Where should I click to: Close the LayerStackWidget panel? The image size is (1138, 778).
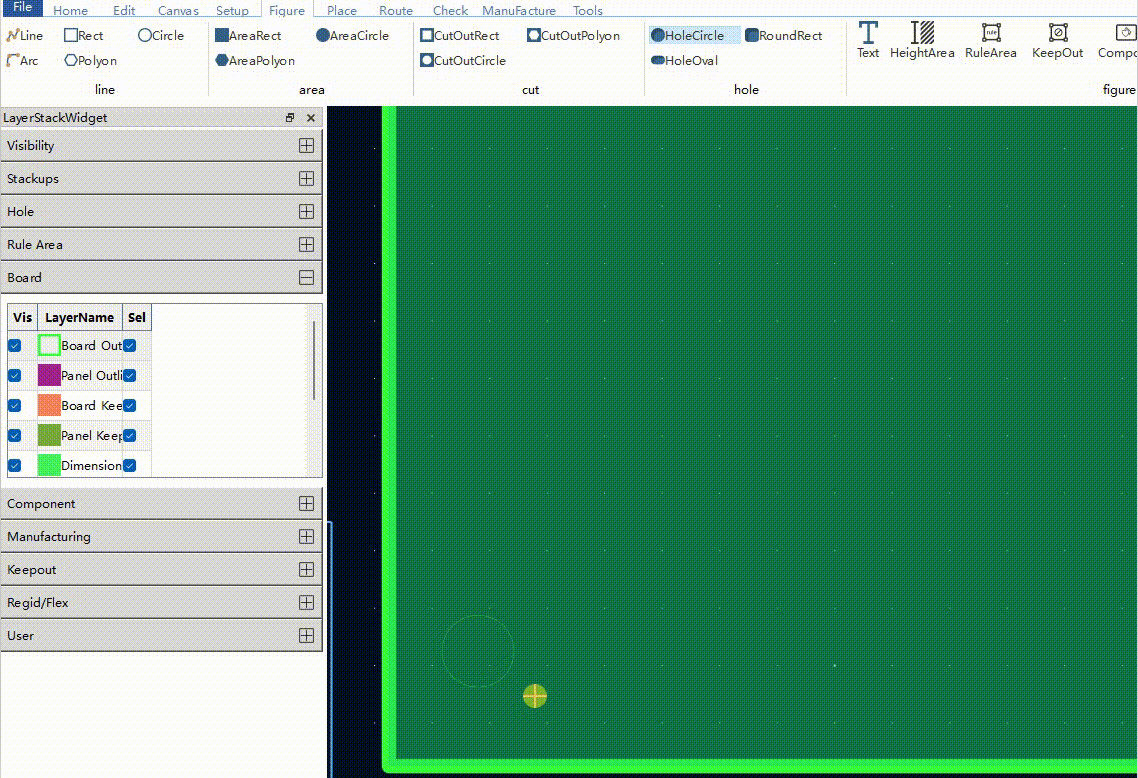tap(311, 118)
